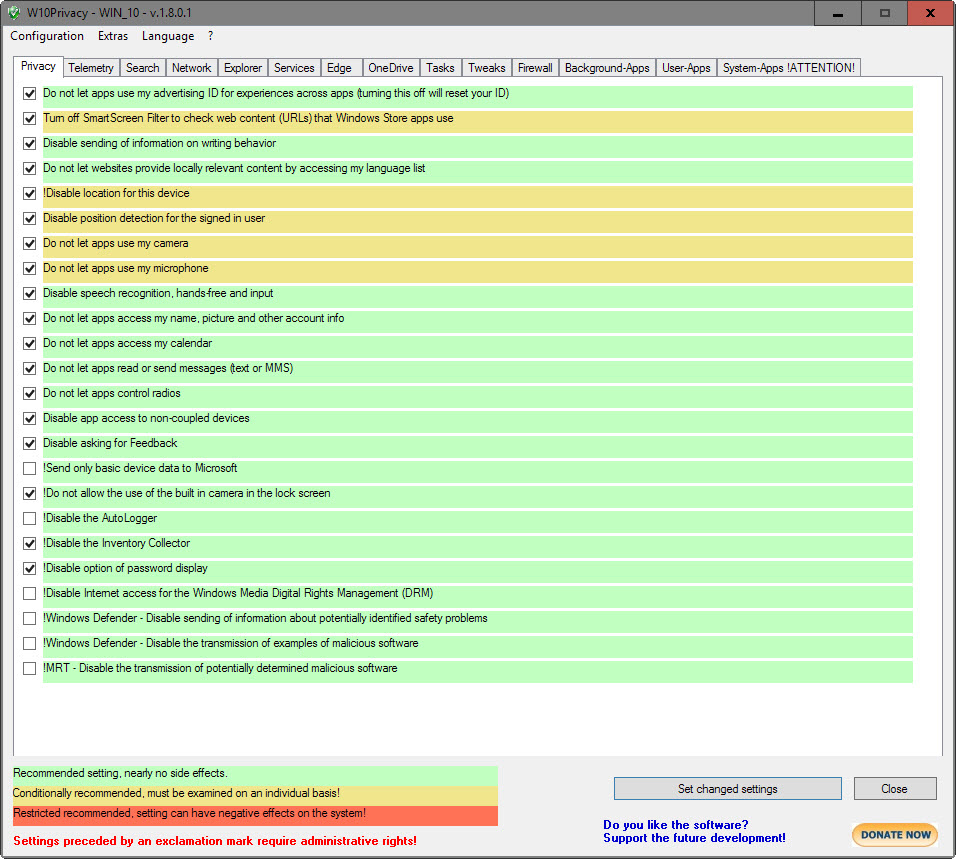The image size is (956, 859).
Task: Click the administrative rights warning text
Action: tap(215, 841)
